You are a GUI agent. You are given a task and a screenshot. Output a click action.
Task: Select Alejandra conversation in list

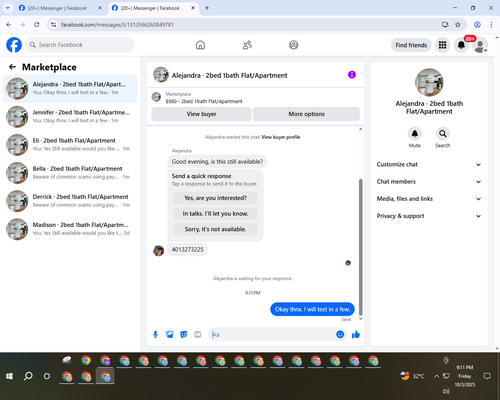pyautogui.click(x=70, y=89)
